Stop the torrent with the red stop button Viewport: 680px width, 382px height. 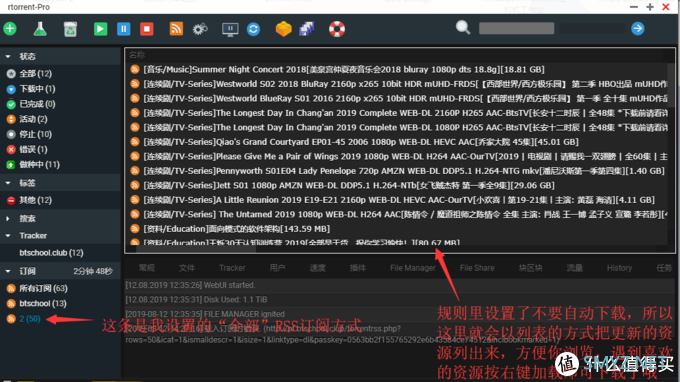point(147,29)
